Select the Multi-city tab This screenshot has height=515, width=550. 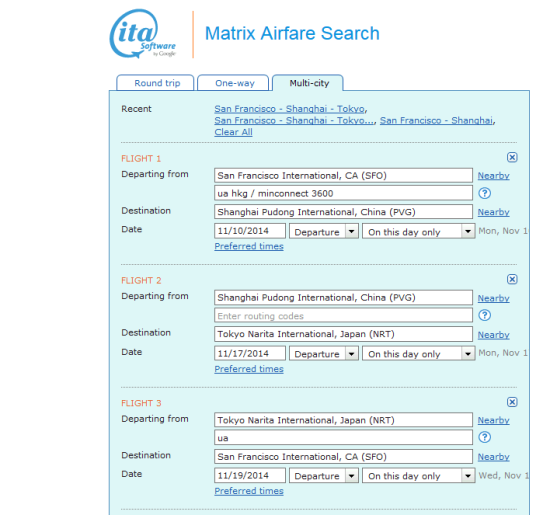308,83
